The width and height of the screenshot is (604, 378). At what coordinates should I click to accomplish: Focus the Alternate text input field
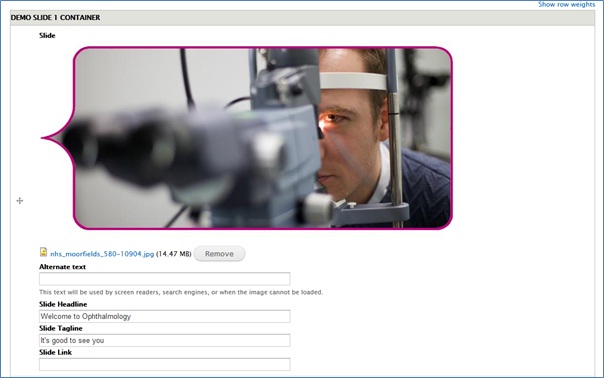point(164,279)
